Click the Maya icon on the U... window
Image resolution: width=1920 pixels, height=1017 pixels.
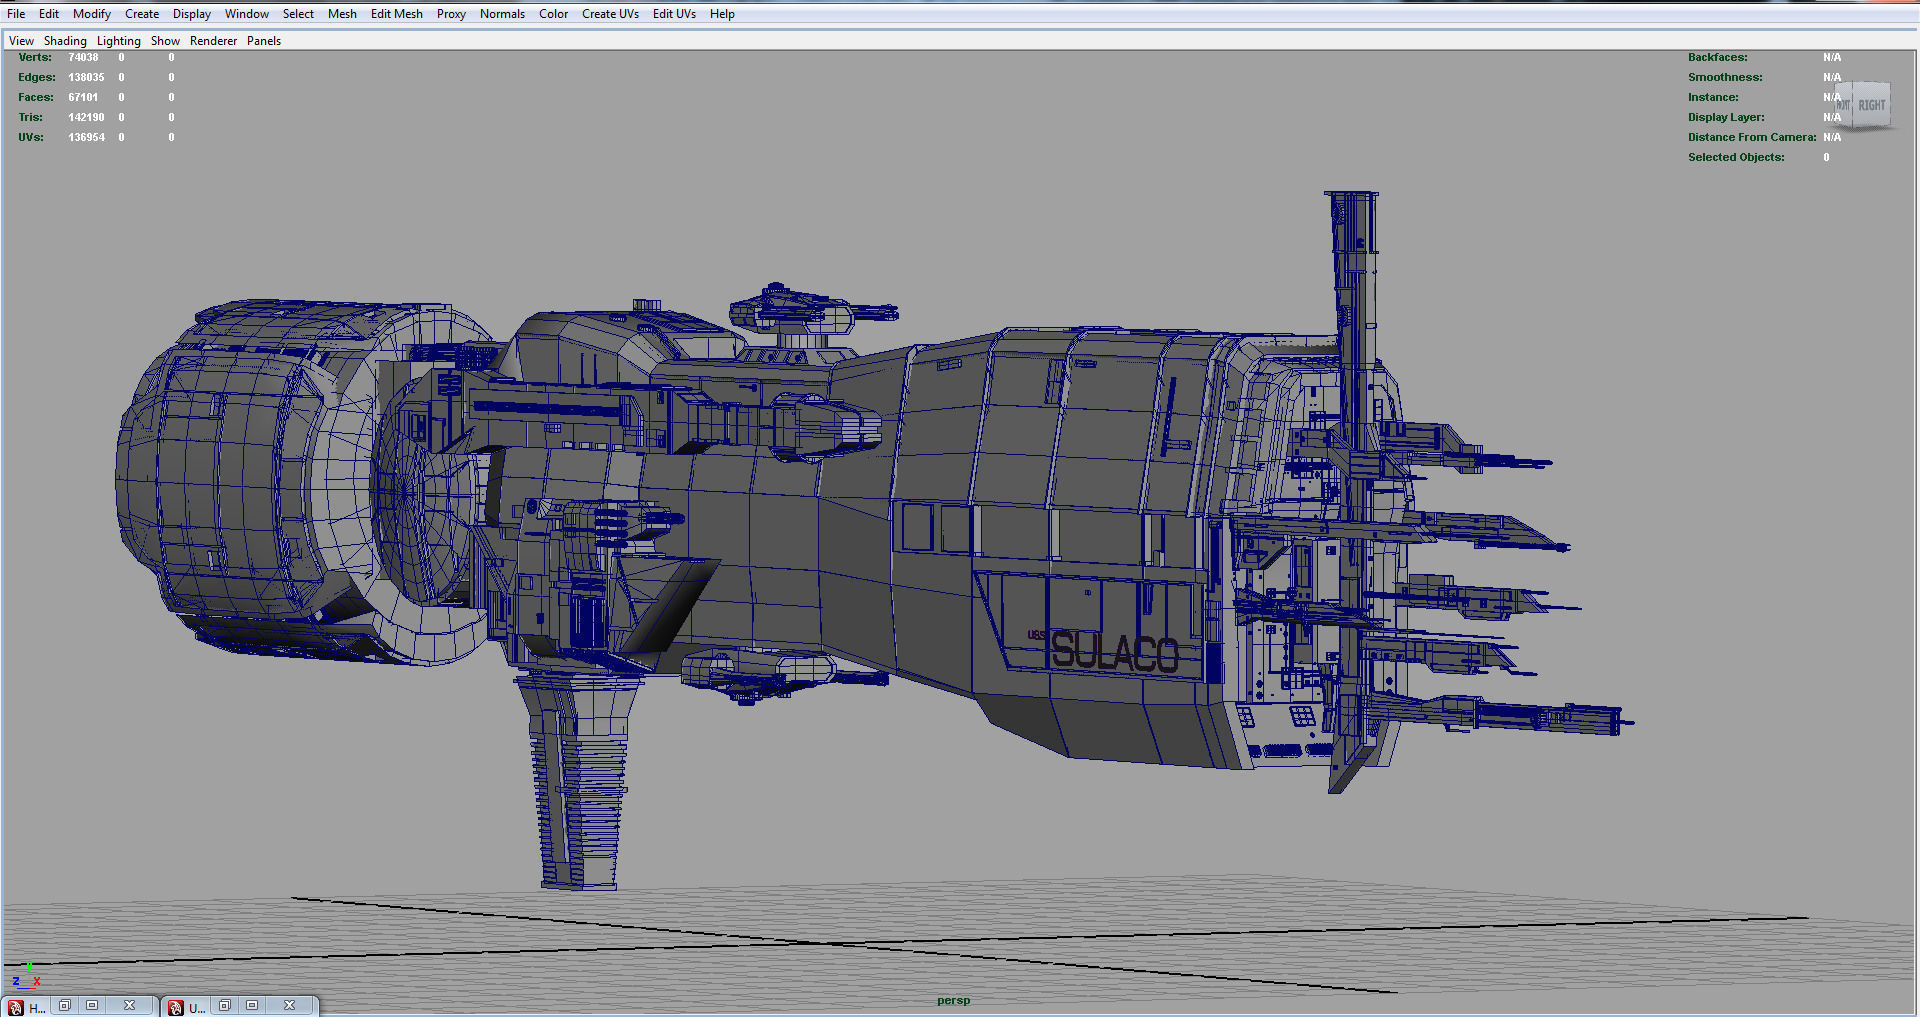[x=176, y=1007]
